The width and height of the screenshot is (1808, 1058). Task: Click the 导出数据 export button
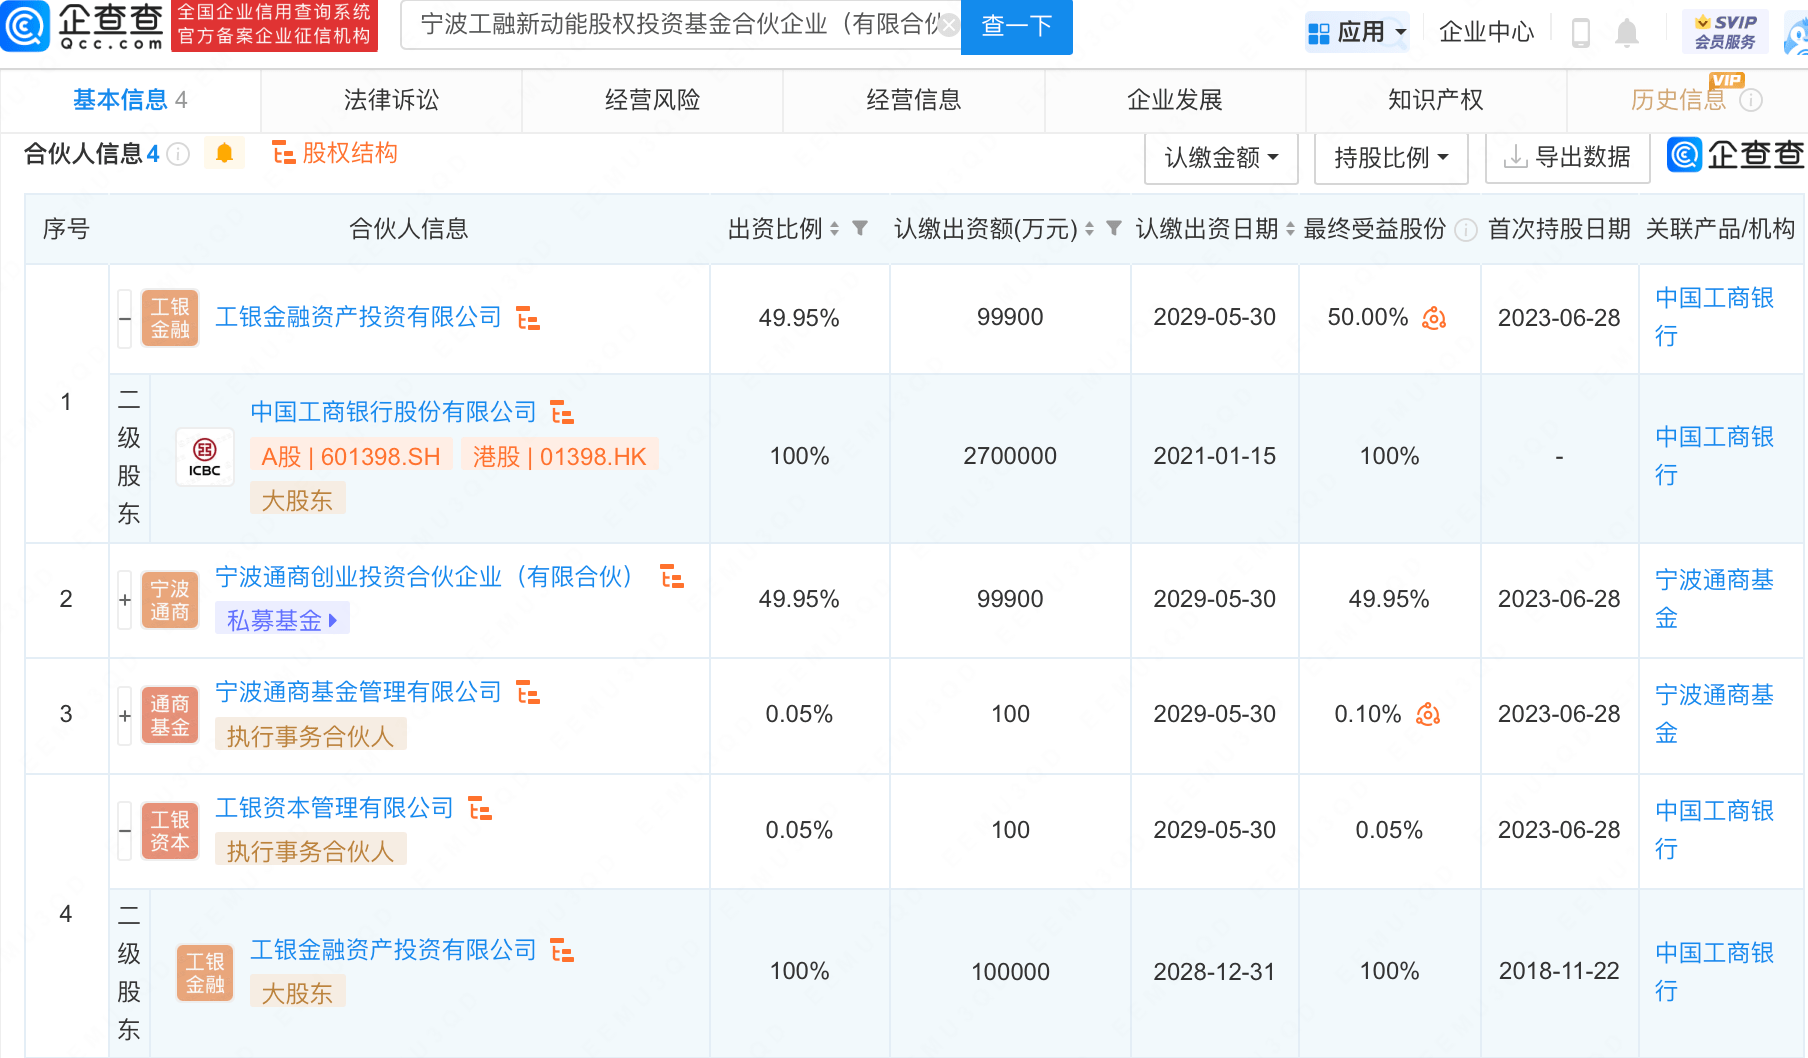point(1567,158)
